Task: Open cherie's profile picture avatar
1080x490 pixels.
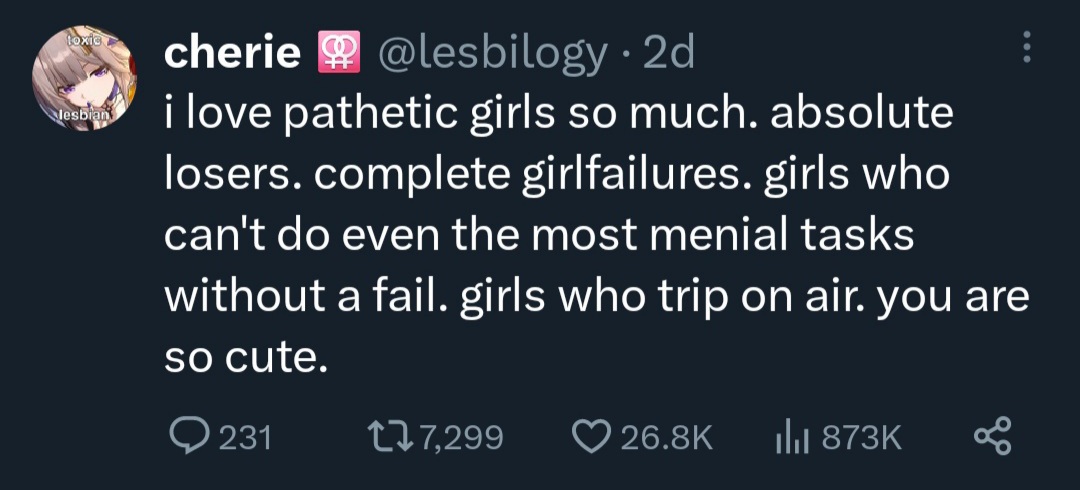Action: click(84, 79)
